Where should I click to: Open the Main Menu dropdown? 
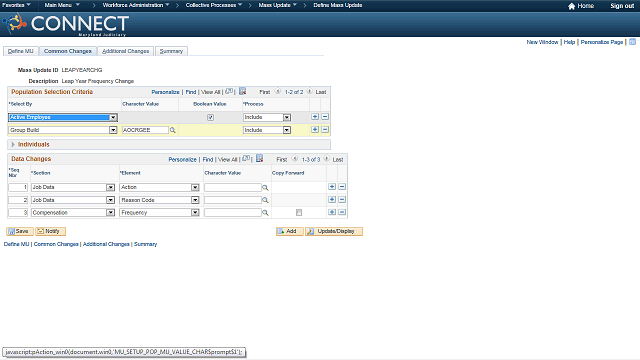point(62,5)
